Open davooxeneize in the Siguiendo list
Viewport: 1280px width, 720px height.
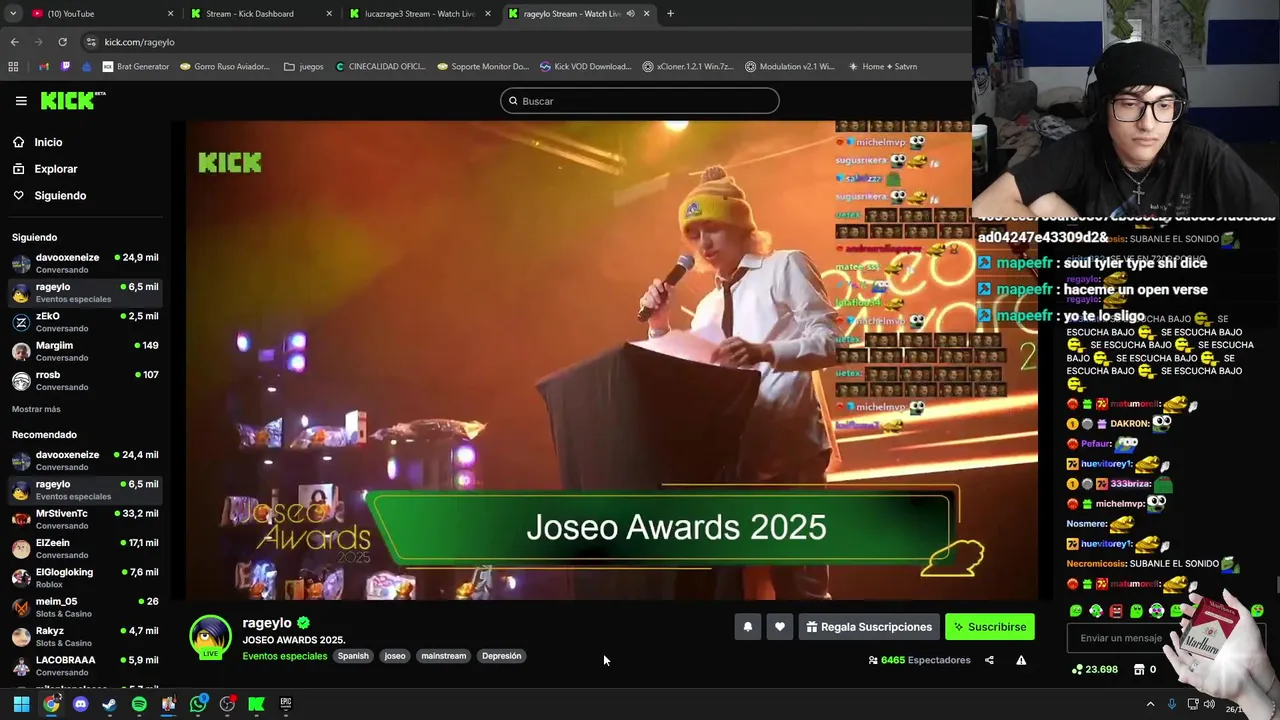(x=84, y=263)
